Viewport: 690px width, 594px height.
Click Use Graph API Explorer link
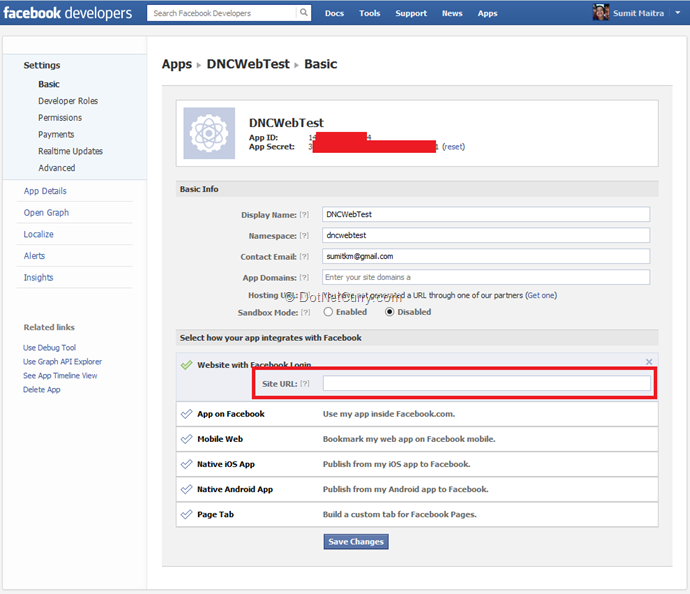tap(62, 362)
